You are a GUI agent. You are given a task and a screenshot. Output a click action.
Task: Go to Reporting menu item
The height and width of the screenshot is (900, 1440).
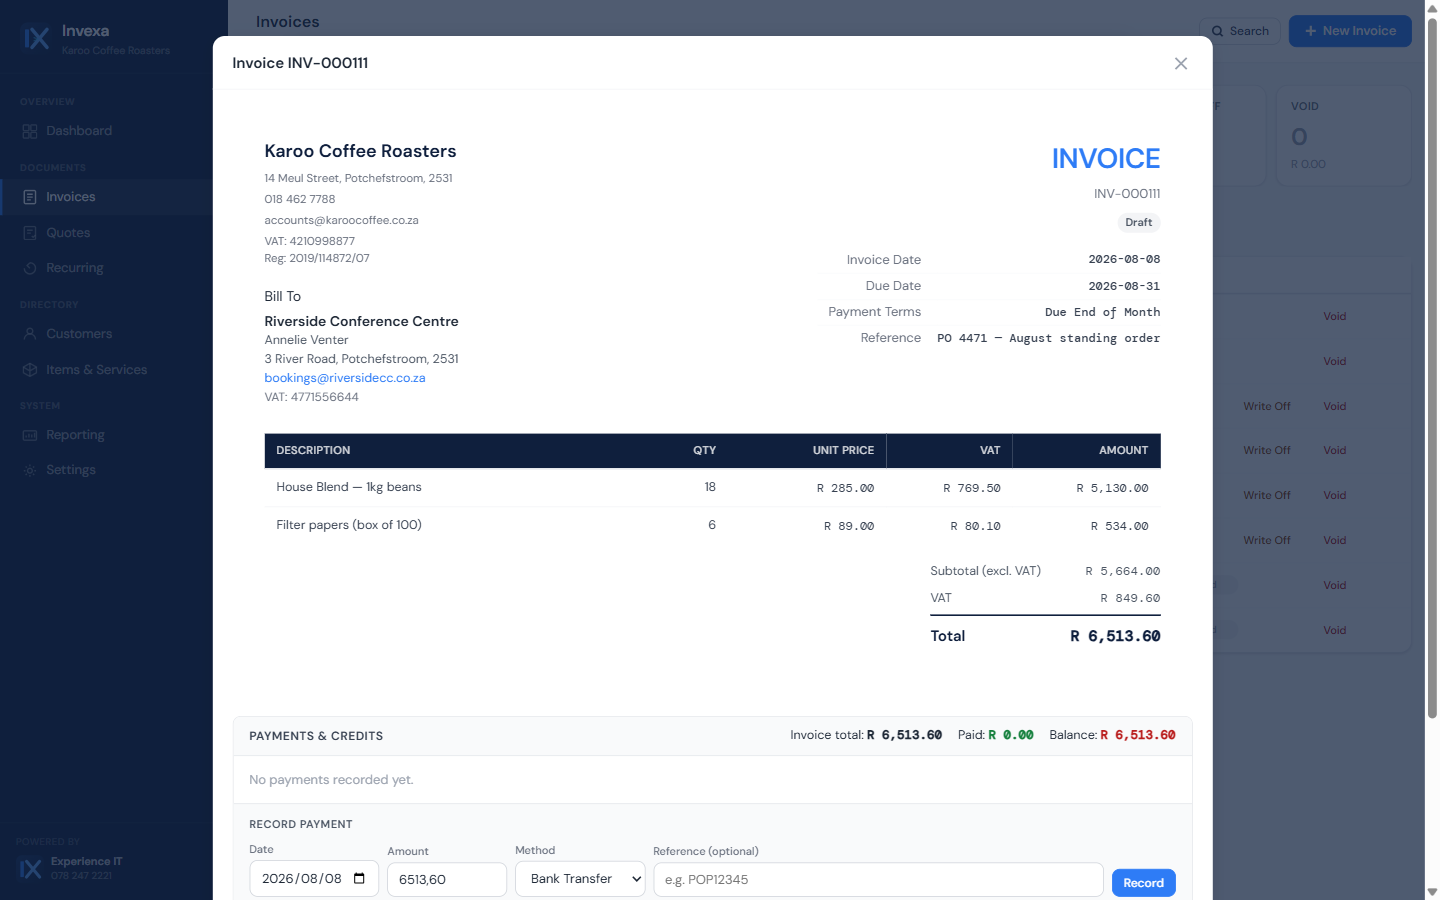106,435
